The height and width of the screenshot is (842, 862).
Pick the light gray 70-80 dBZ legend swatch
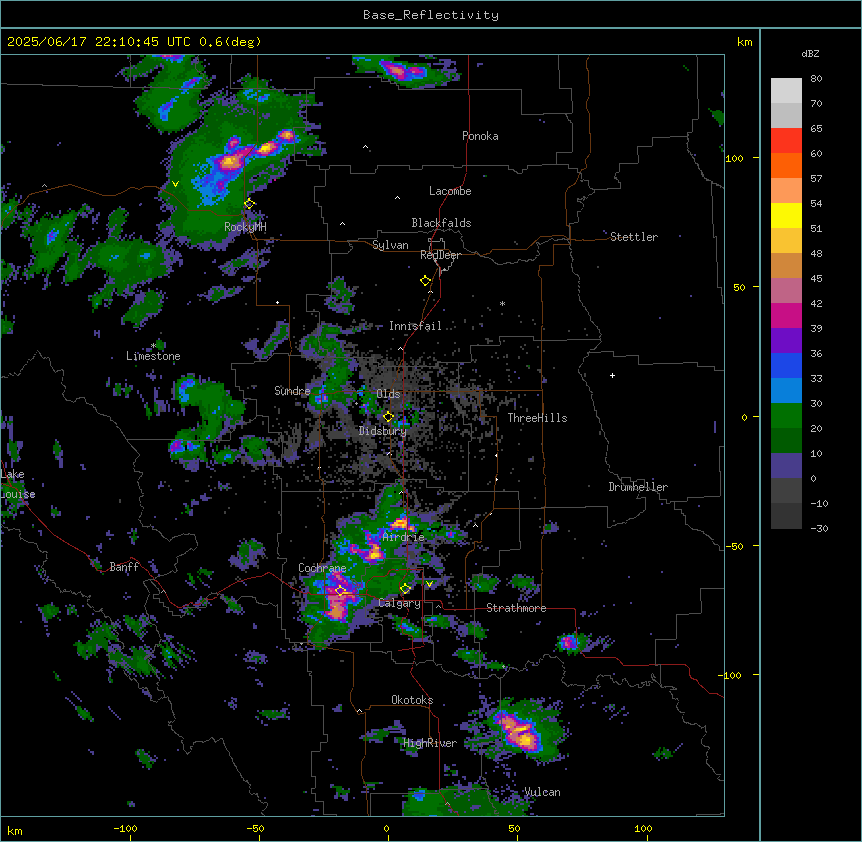[786, 91]
